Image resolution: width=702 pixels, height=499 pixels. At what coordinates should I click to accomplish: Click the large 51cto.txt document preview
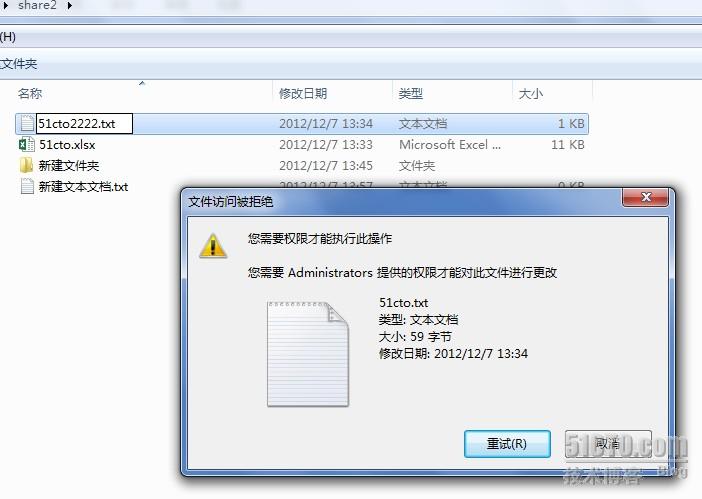[308, 354]
